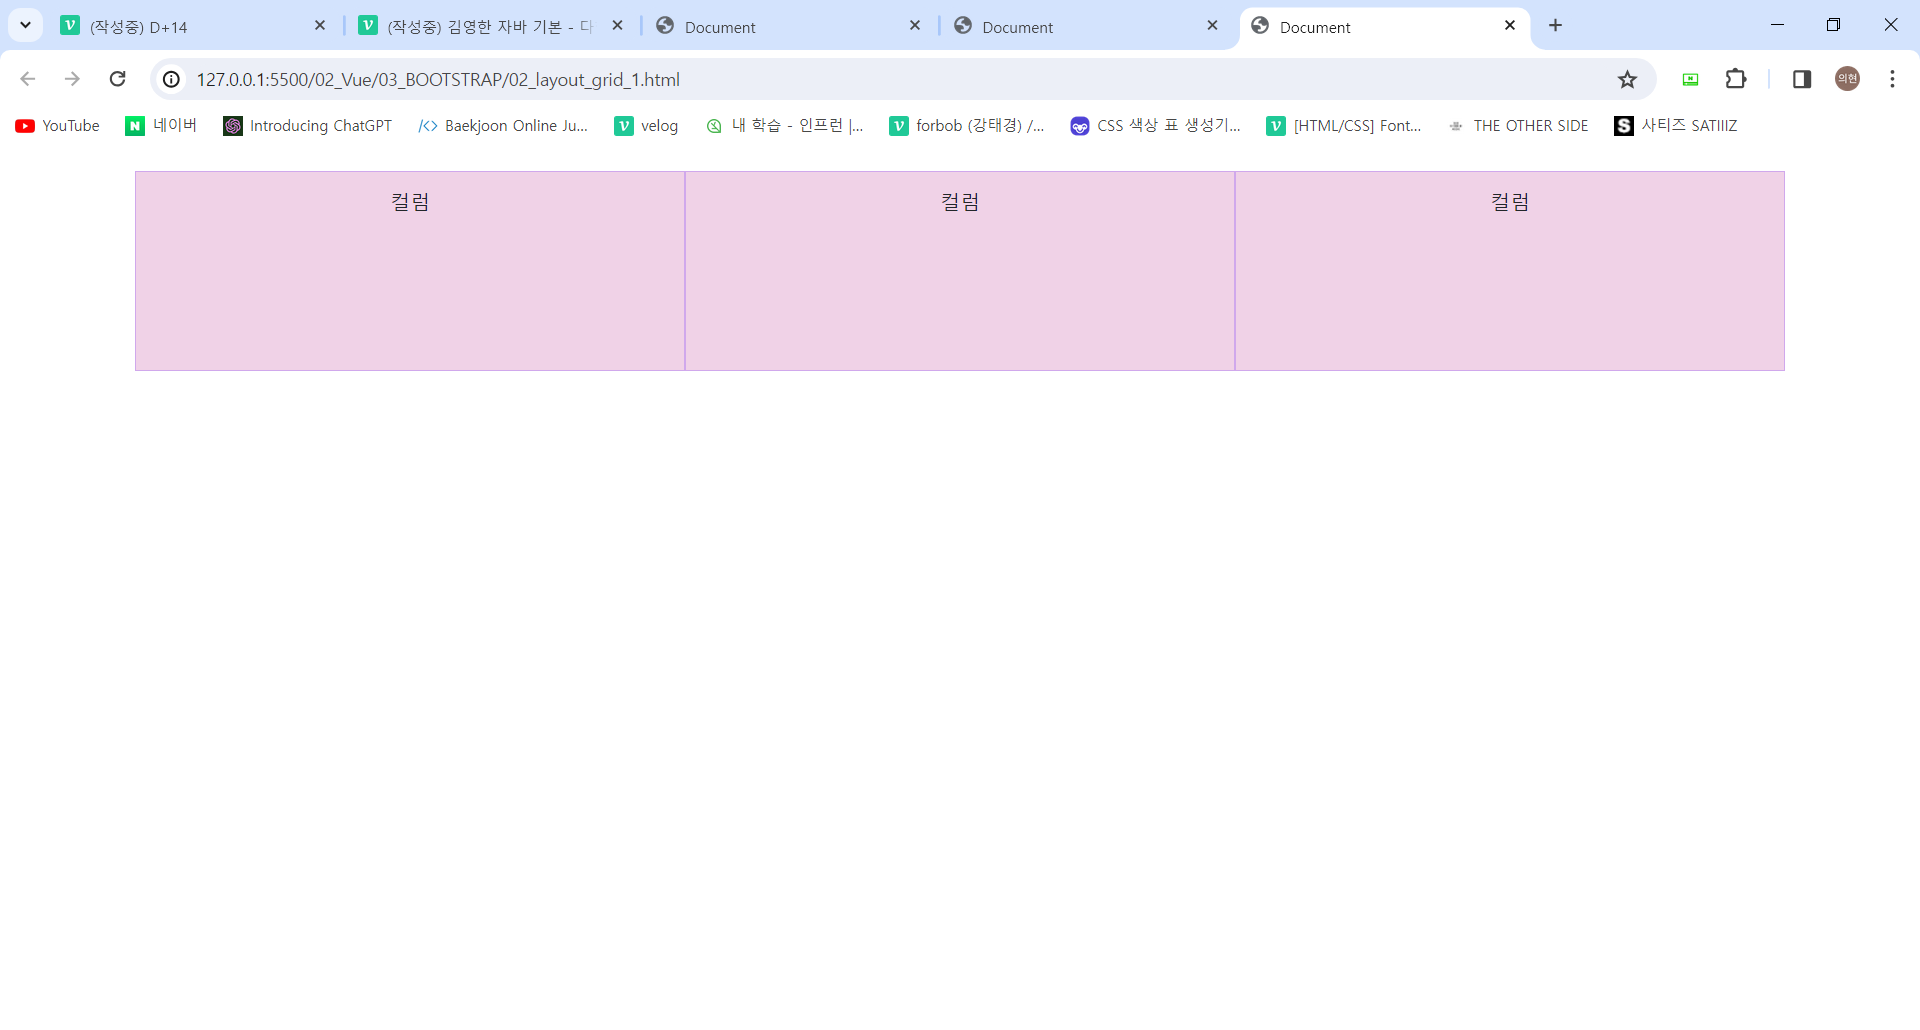Open the YouTube bookmark
Viewport: 1920px width, 1030px height.
click(x=58, y=126)
